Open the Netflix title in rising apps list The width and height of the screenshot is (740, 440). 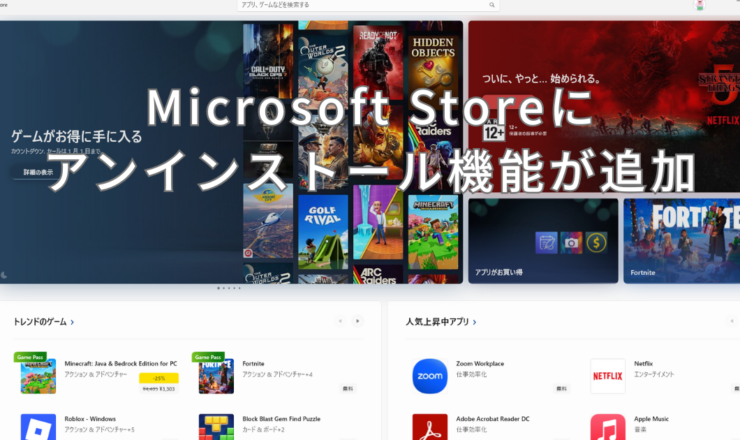(x=643, y=364)
